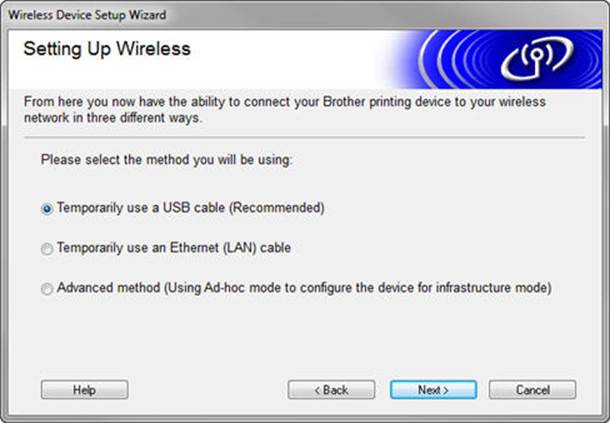The image size is (610, 423).
Task: Click the right chevron on the Next button
Action: pos(446,390)
